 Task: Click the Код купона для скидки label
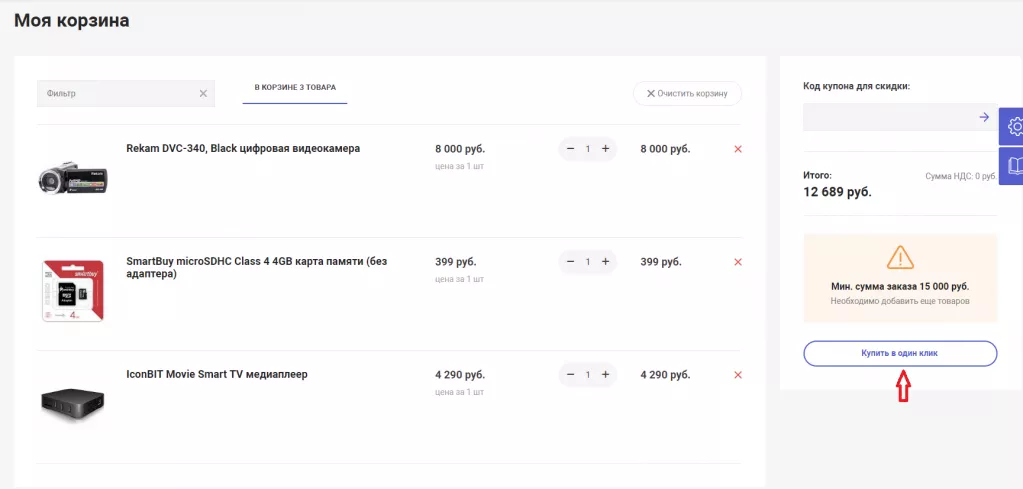pyautogui.click(x=857, y=86)
